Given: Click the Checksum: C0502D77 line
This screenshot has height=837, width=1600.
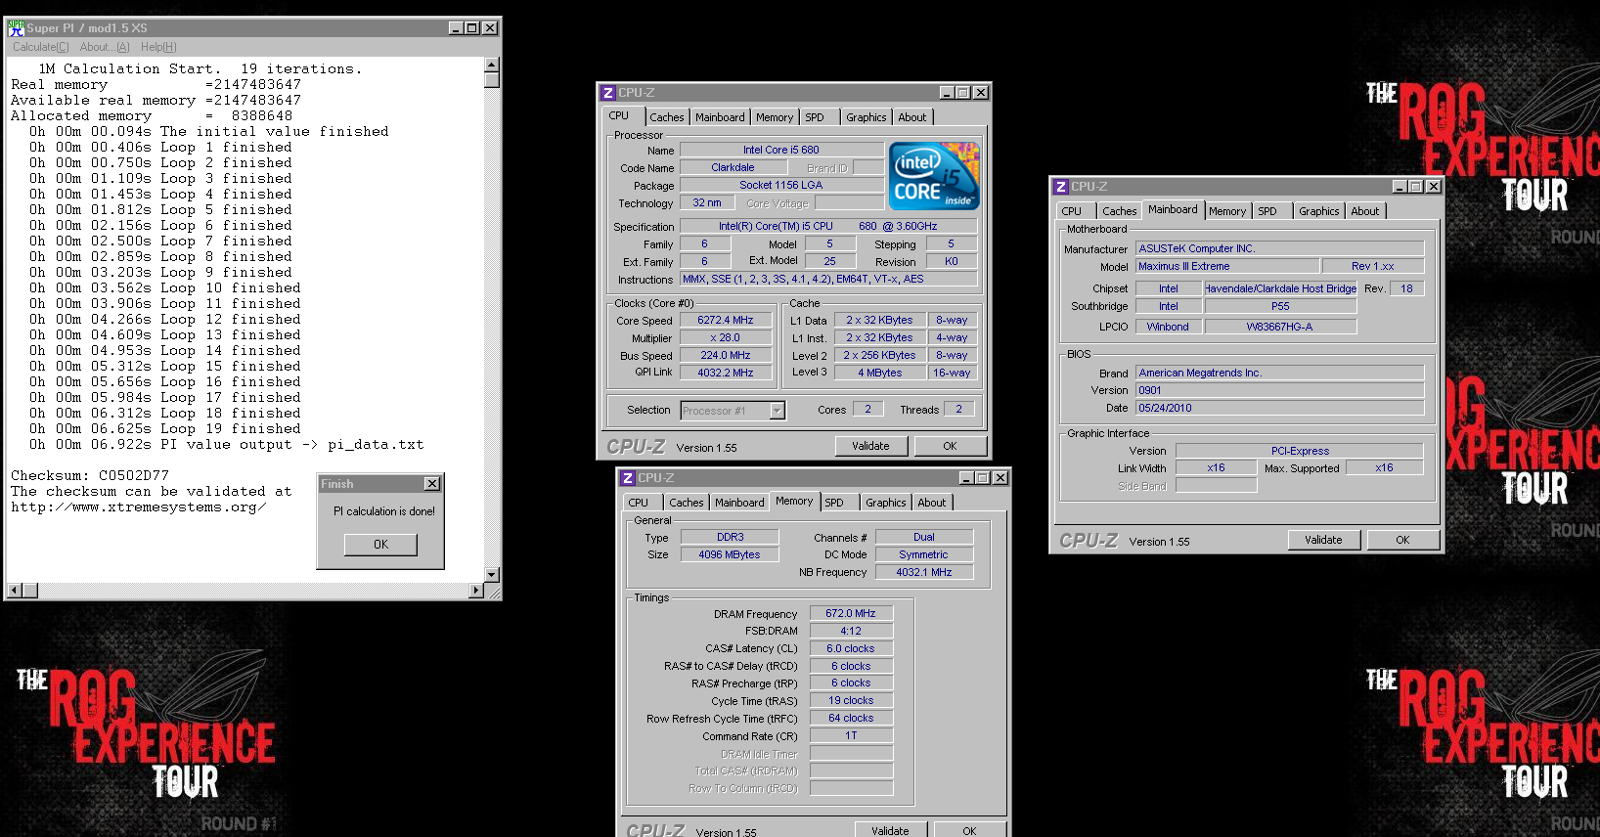Looking at the screenshot, I should pyautogui.click(x=90, y=476).
